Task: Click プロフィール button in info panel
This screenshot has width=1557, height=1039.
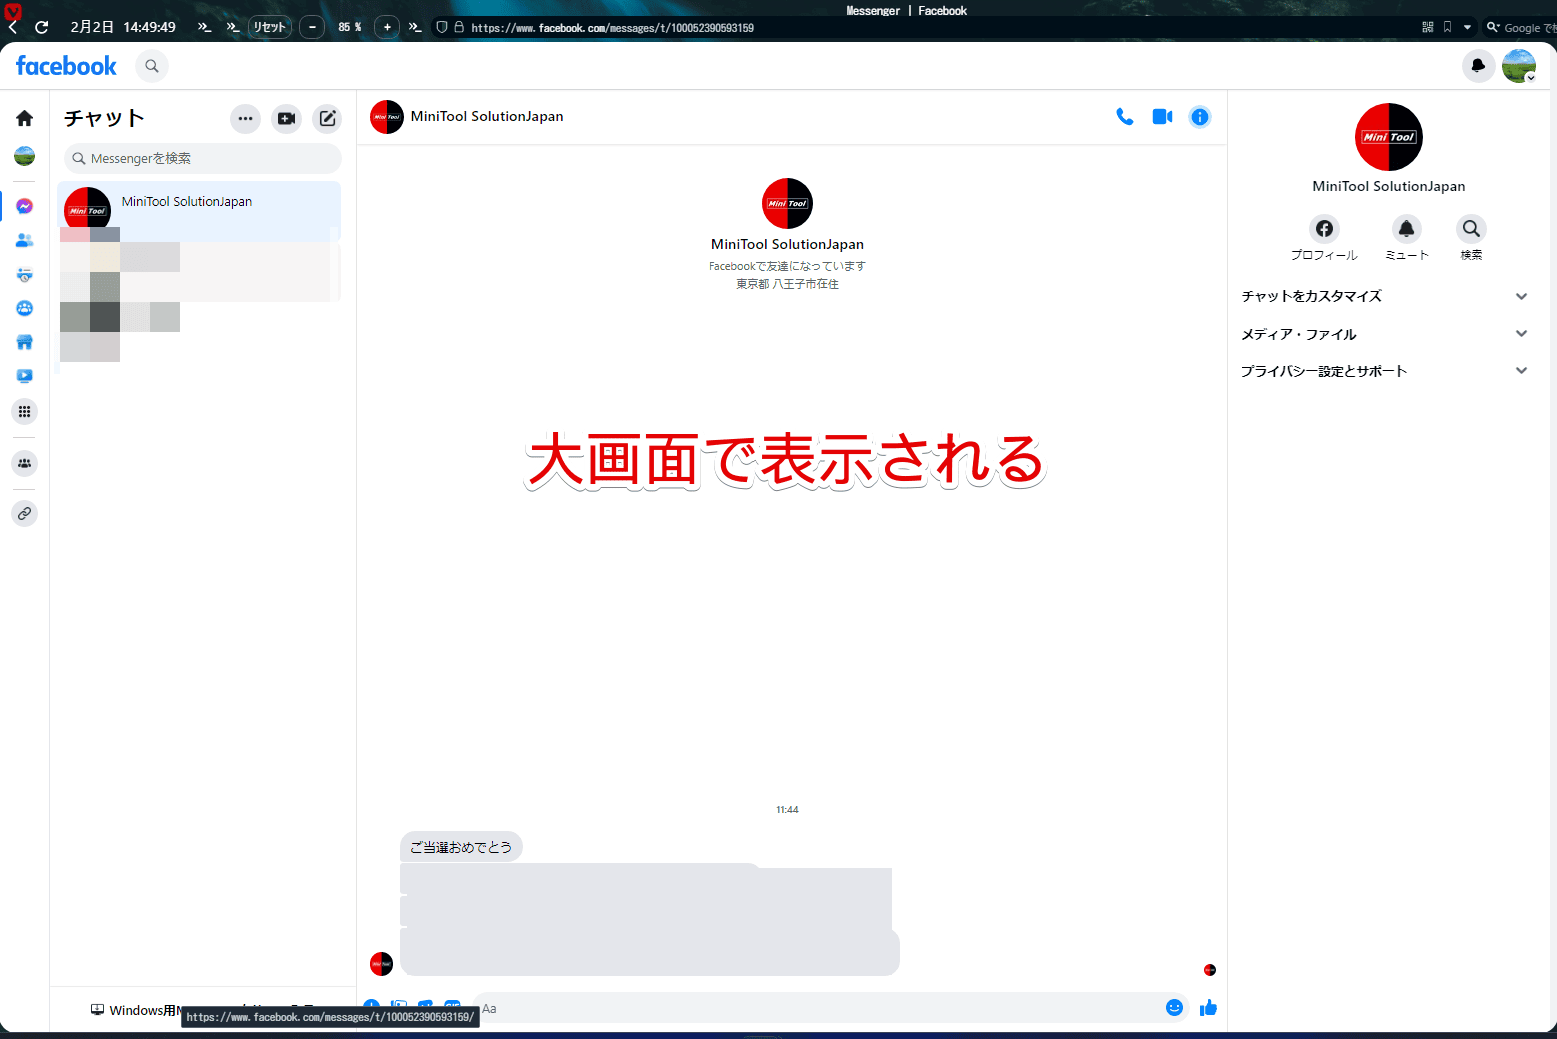Action: point(1324,238)
